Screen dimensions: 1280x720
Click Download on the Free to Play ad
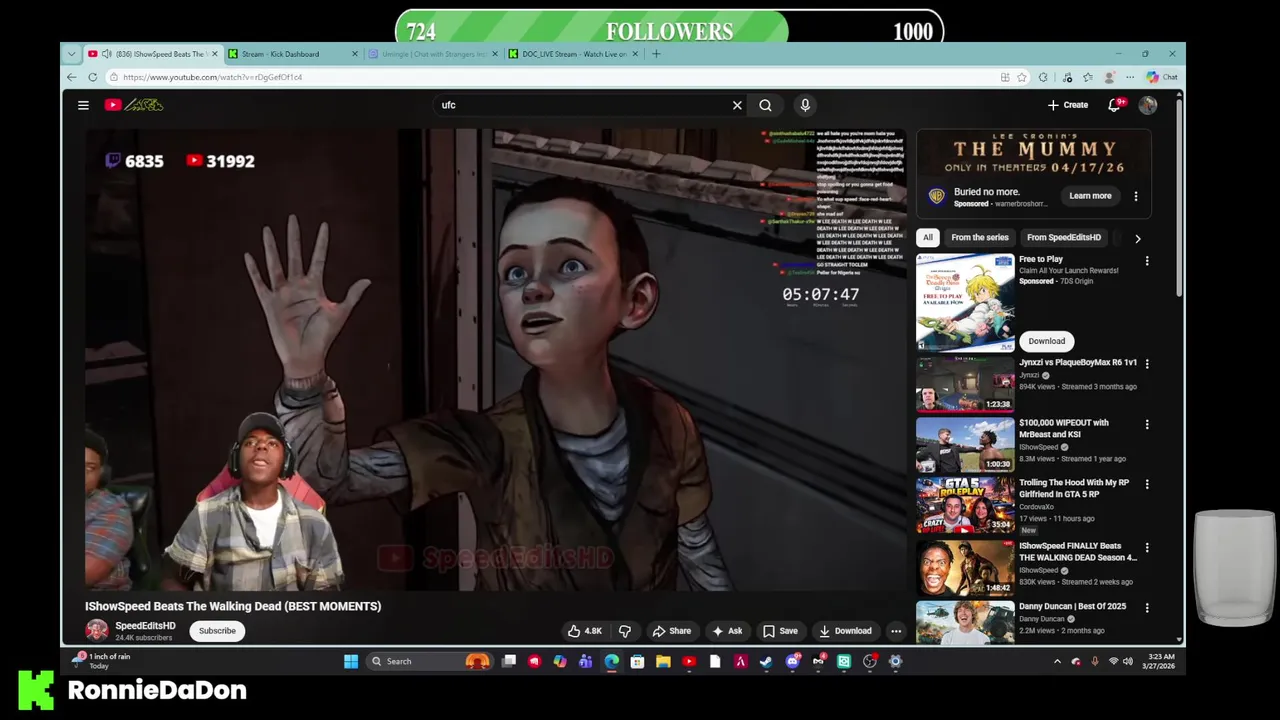click(1047, 341)
